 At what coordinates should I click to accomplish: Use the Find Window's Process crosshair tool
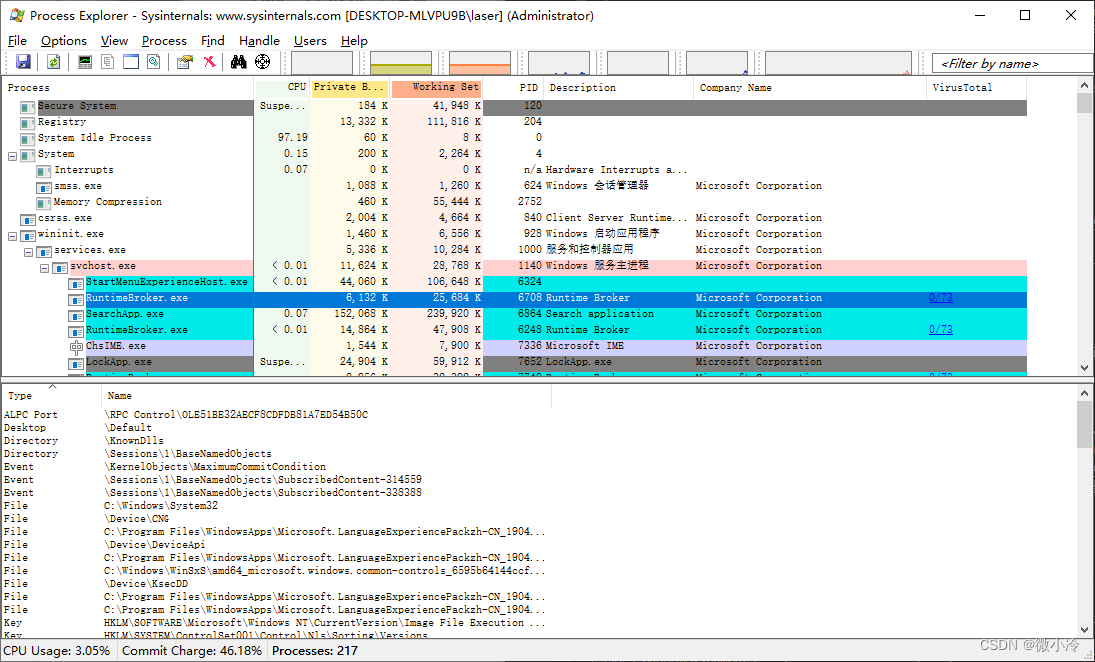click(x=261, y=61)
